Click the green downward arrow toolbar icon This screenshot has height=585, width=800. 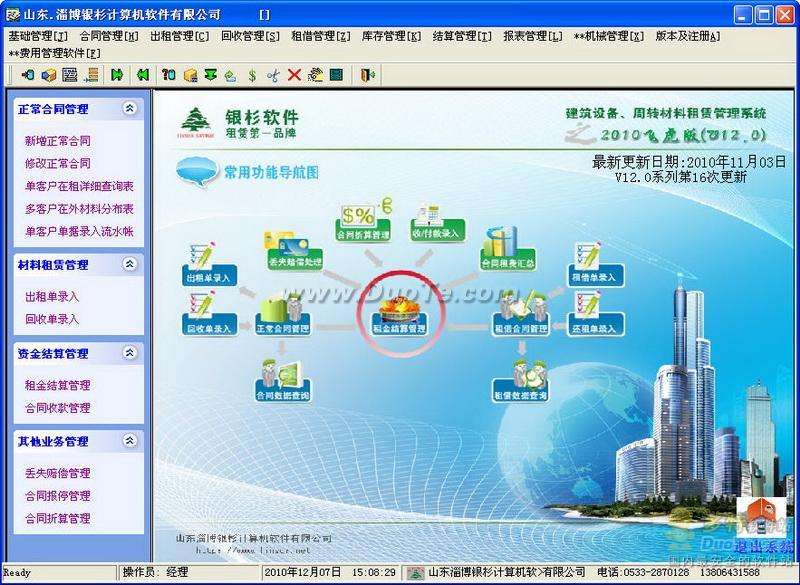[x=210, y=75]
